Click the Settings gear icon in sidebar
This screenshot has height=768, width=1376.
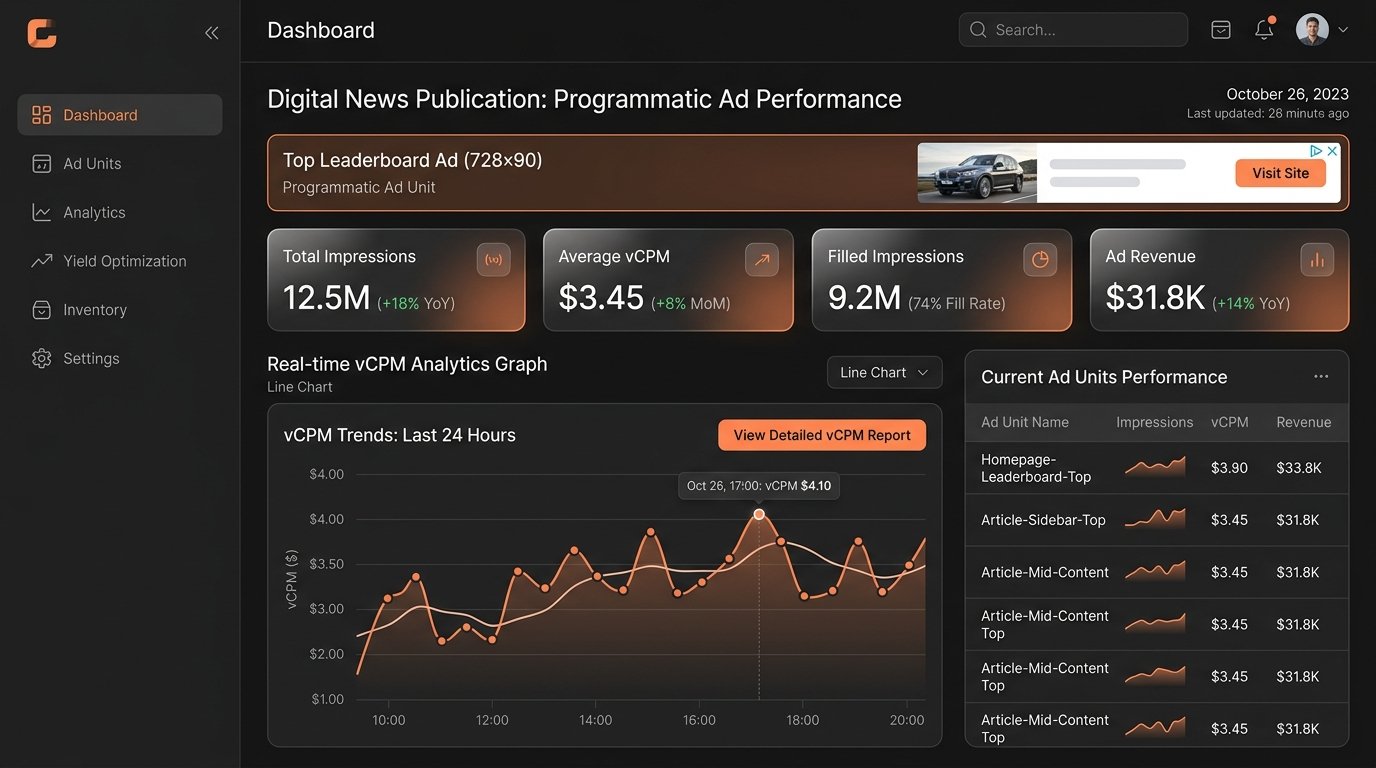[41, 358]
